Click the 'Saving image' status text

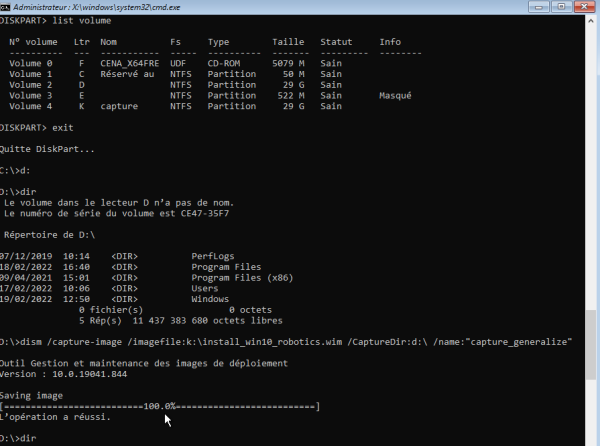coord(31,396)
